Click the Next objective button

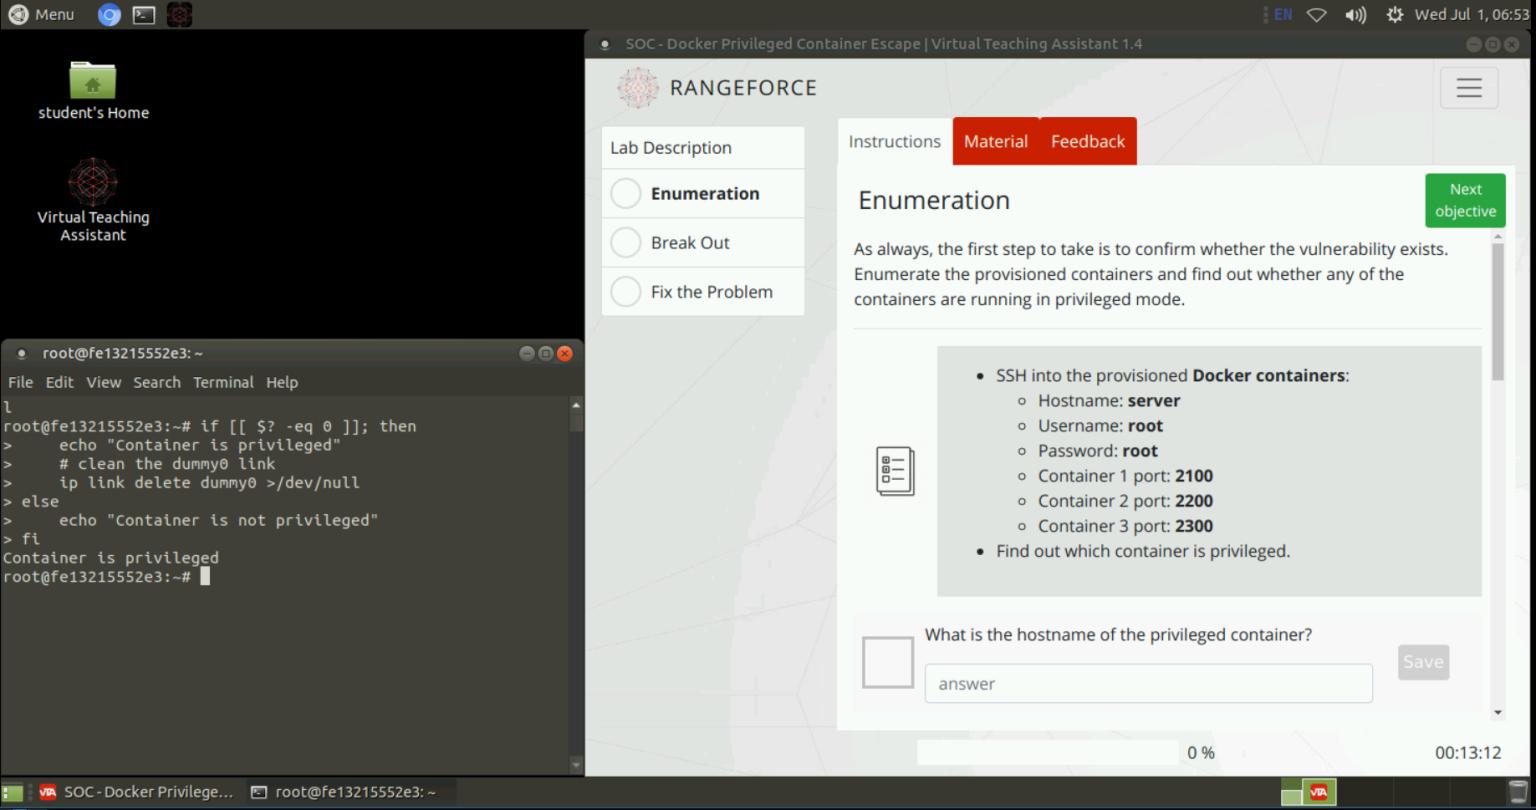(x=1465, y=200)
